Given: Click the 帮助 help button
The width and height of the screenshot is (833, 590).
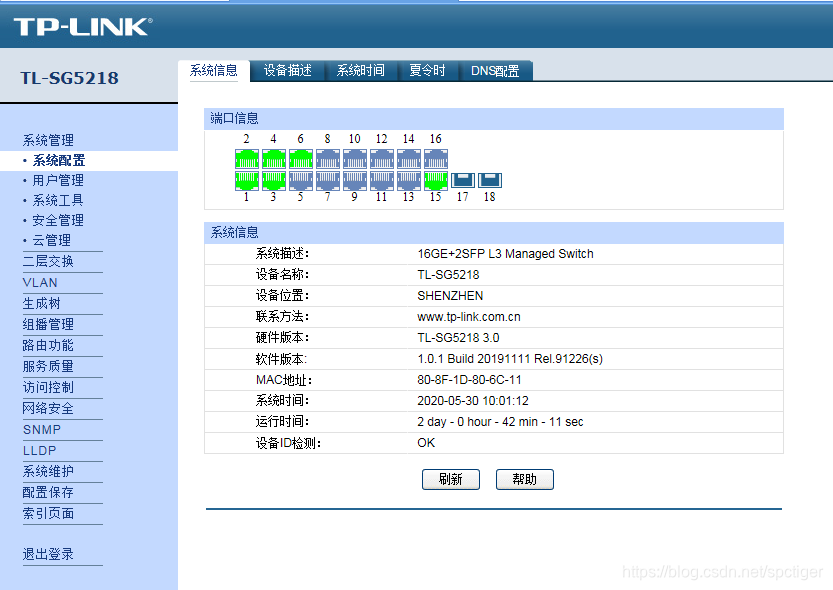Looking at the screenshot, I should point(525,480).
